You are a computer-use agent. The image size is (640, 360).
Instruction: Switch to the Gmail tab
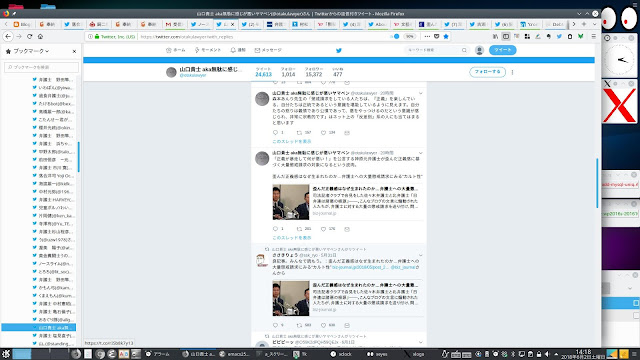pyautogui.click(x=175, y=24)
